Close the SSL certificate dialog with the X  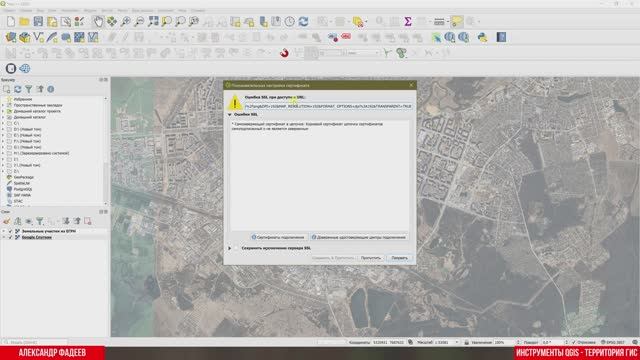click(x=411, y=85)
